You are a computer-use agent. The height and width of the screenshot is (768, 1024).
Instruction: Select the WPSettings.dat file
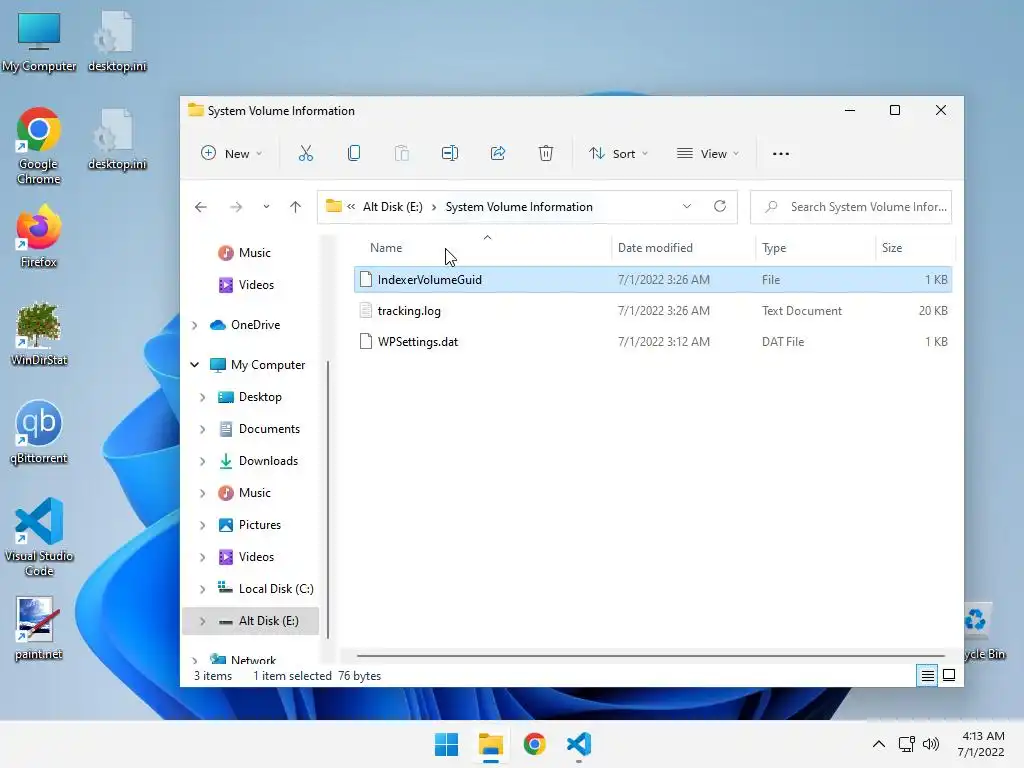point(652,342)
